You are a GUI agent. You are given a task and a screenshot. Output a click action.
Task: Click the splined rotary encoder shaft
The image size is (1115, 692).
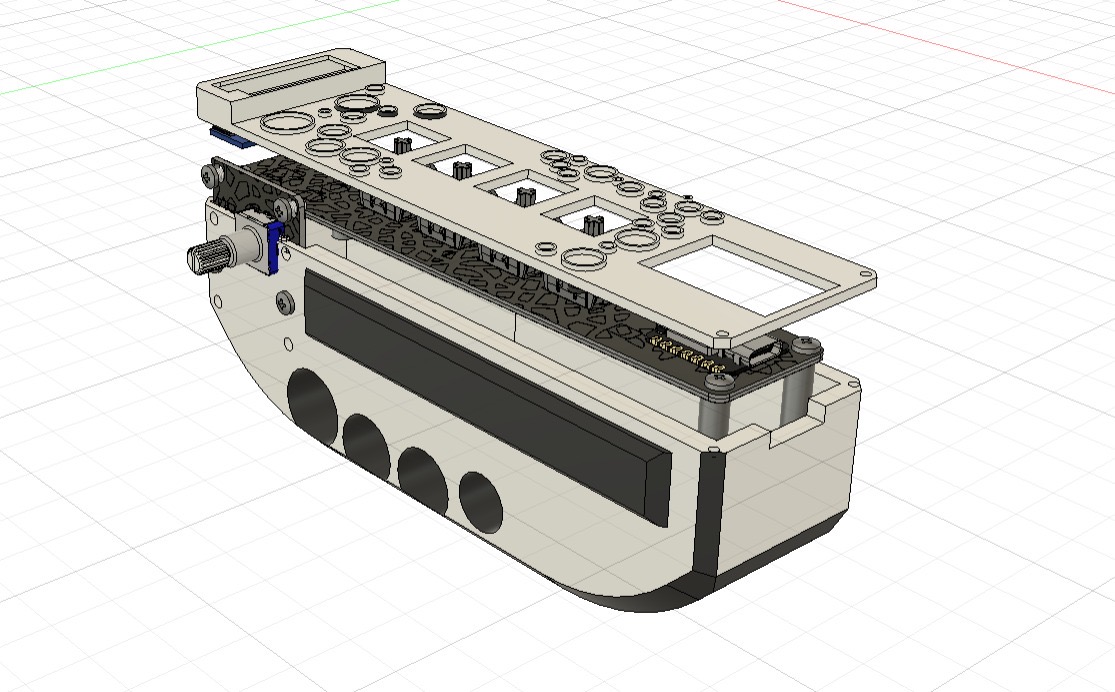point(203,259)
